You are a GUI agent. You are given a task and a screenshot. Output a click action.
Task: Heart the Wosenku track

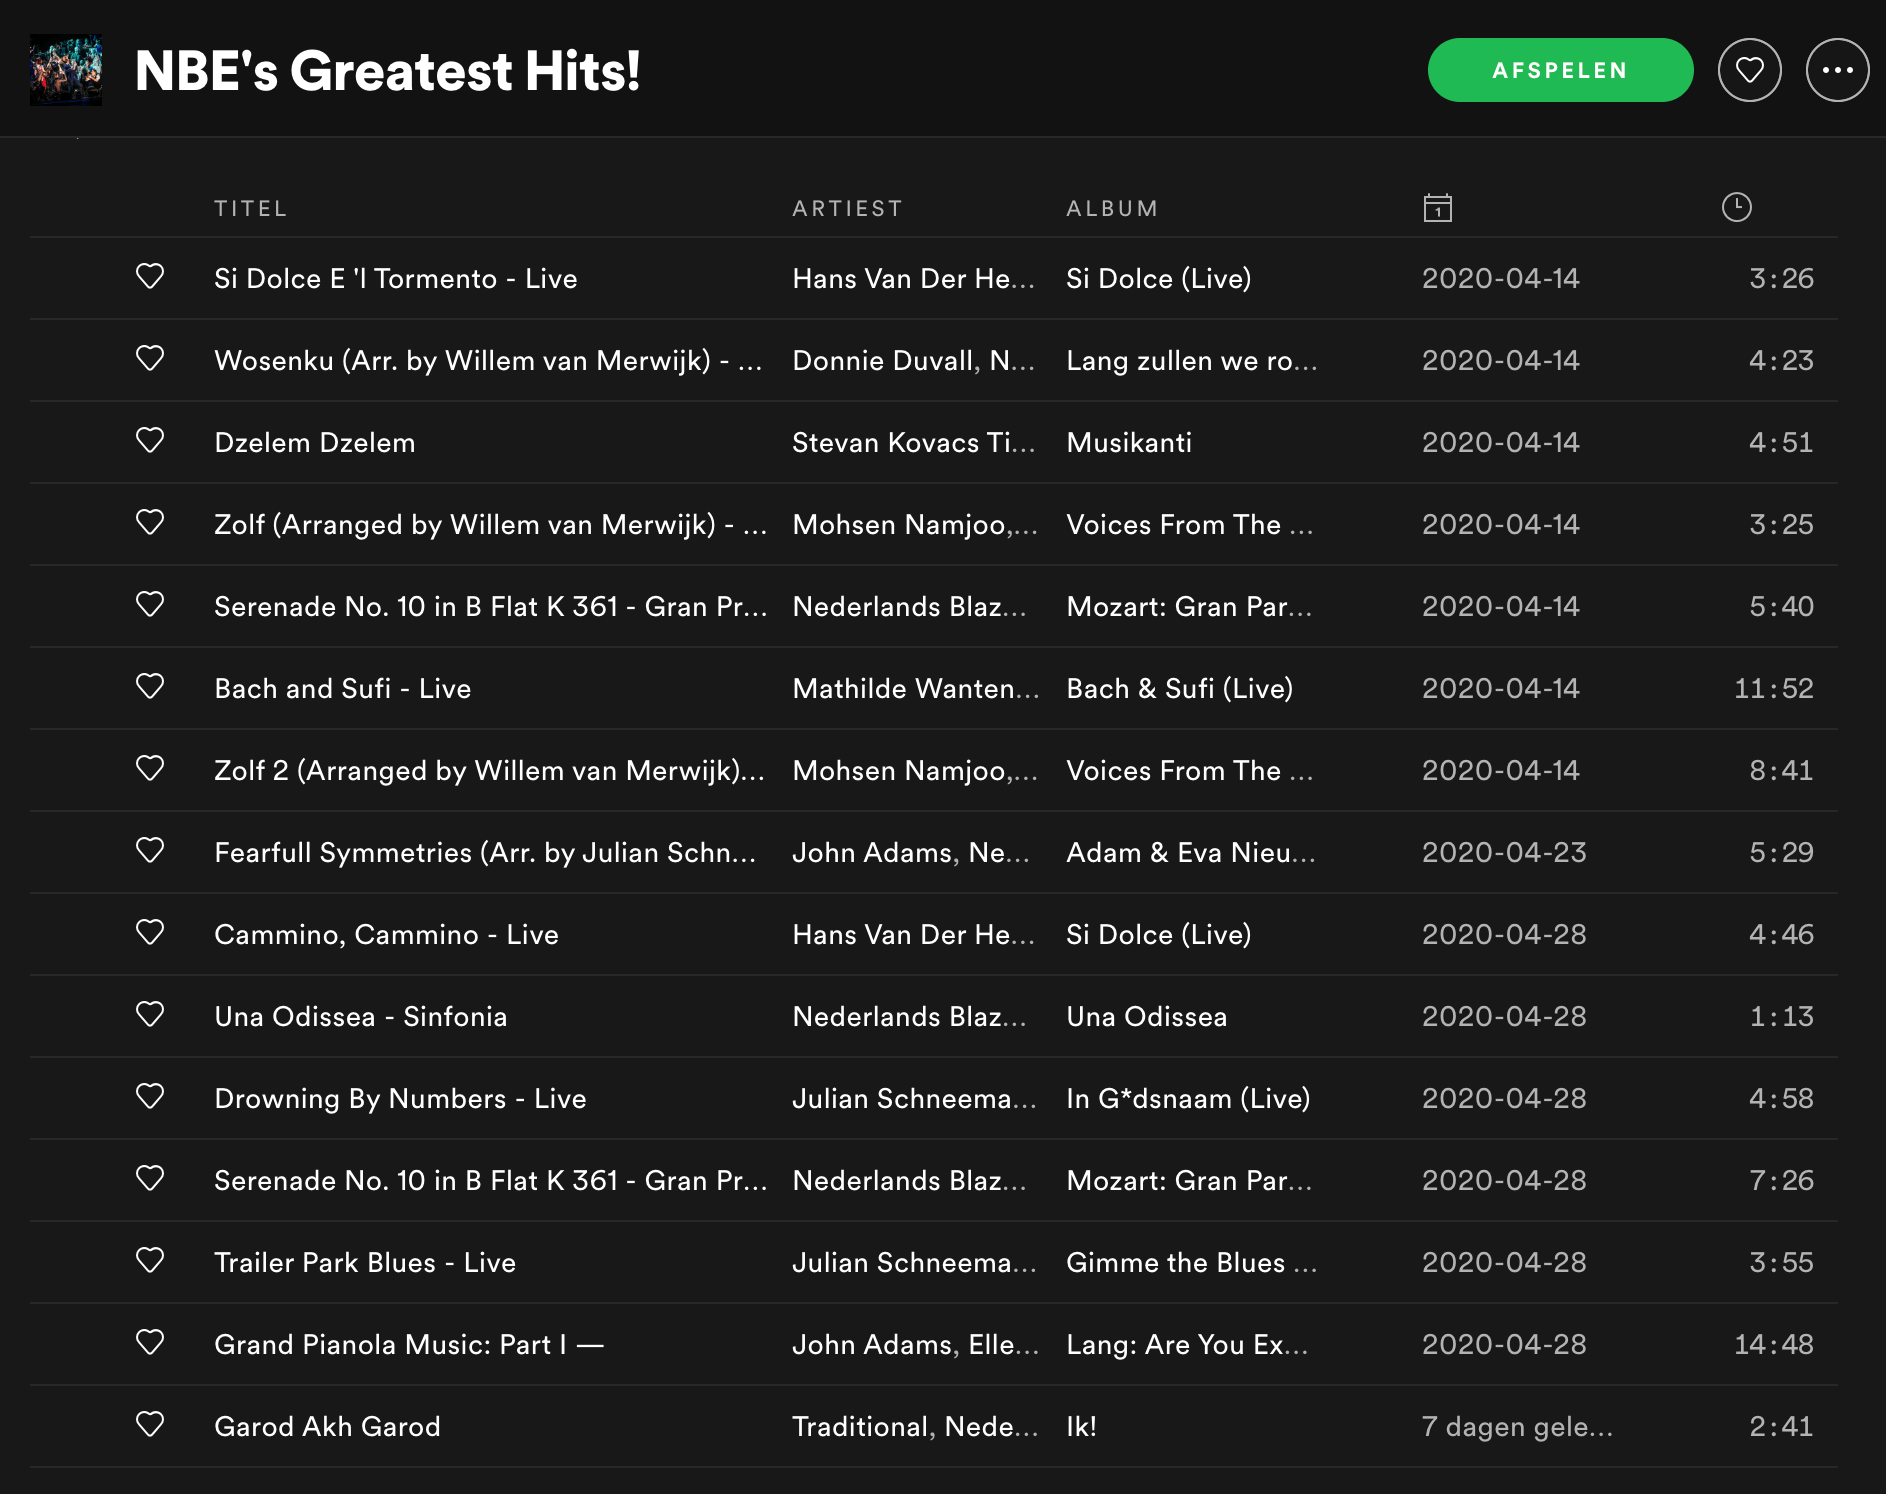click(150, 359)
